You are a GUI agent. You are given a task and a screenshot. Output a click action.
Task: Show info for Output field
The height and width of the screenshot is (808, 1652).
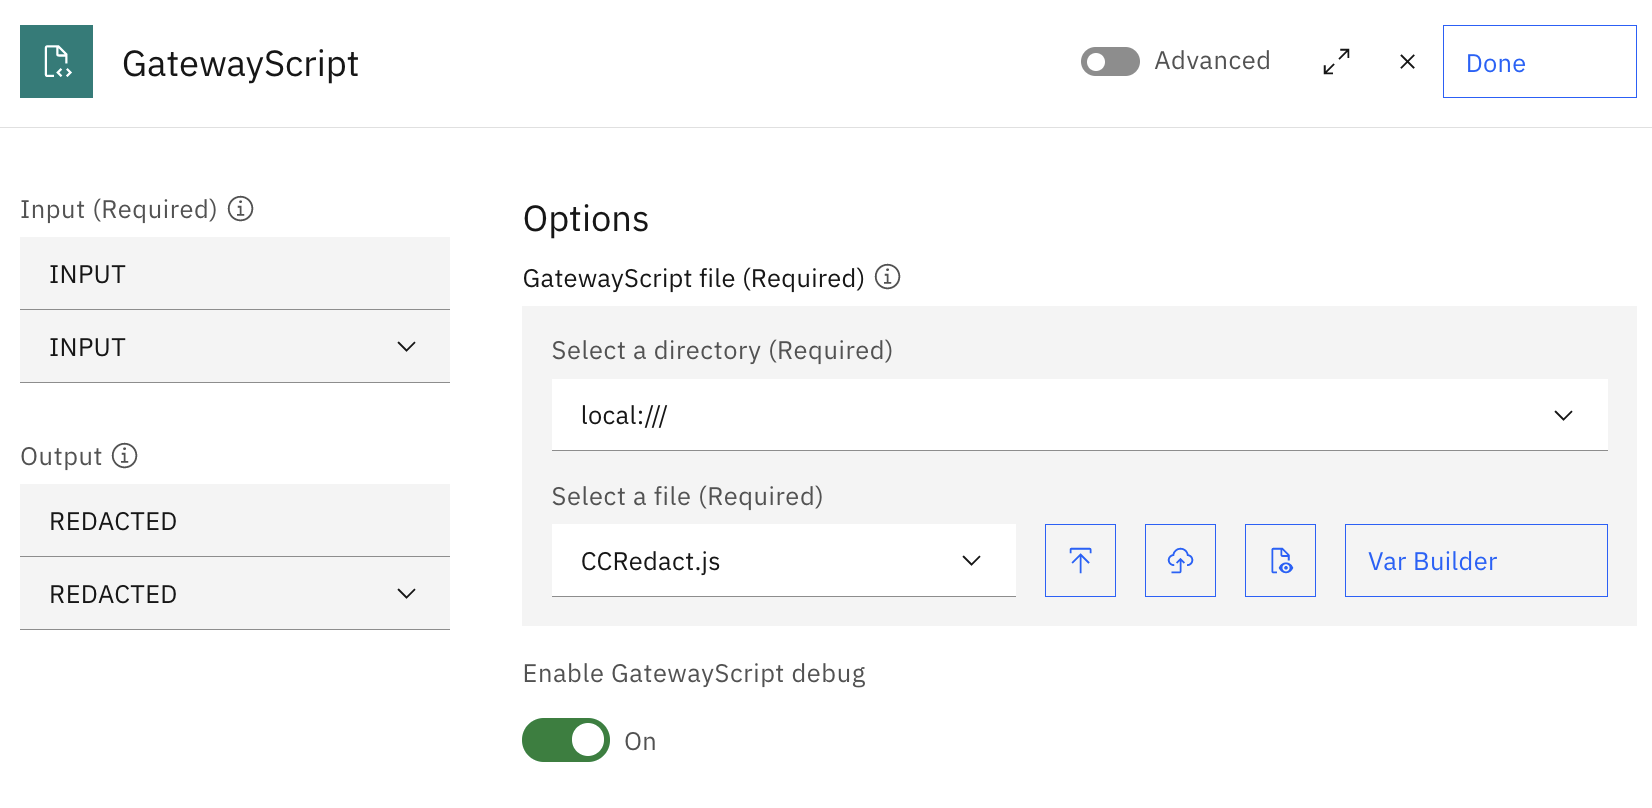click(x=125, y=456)
